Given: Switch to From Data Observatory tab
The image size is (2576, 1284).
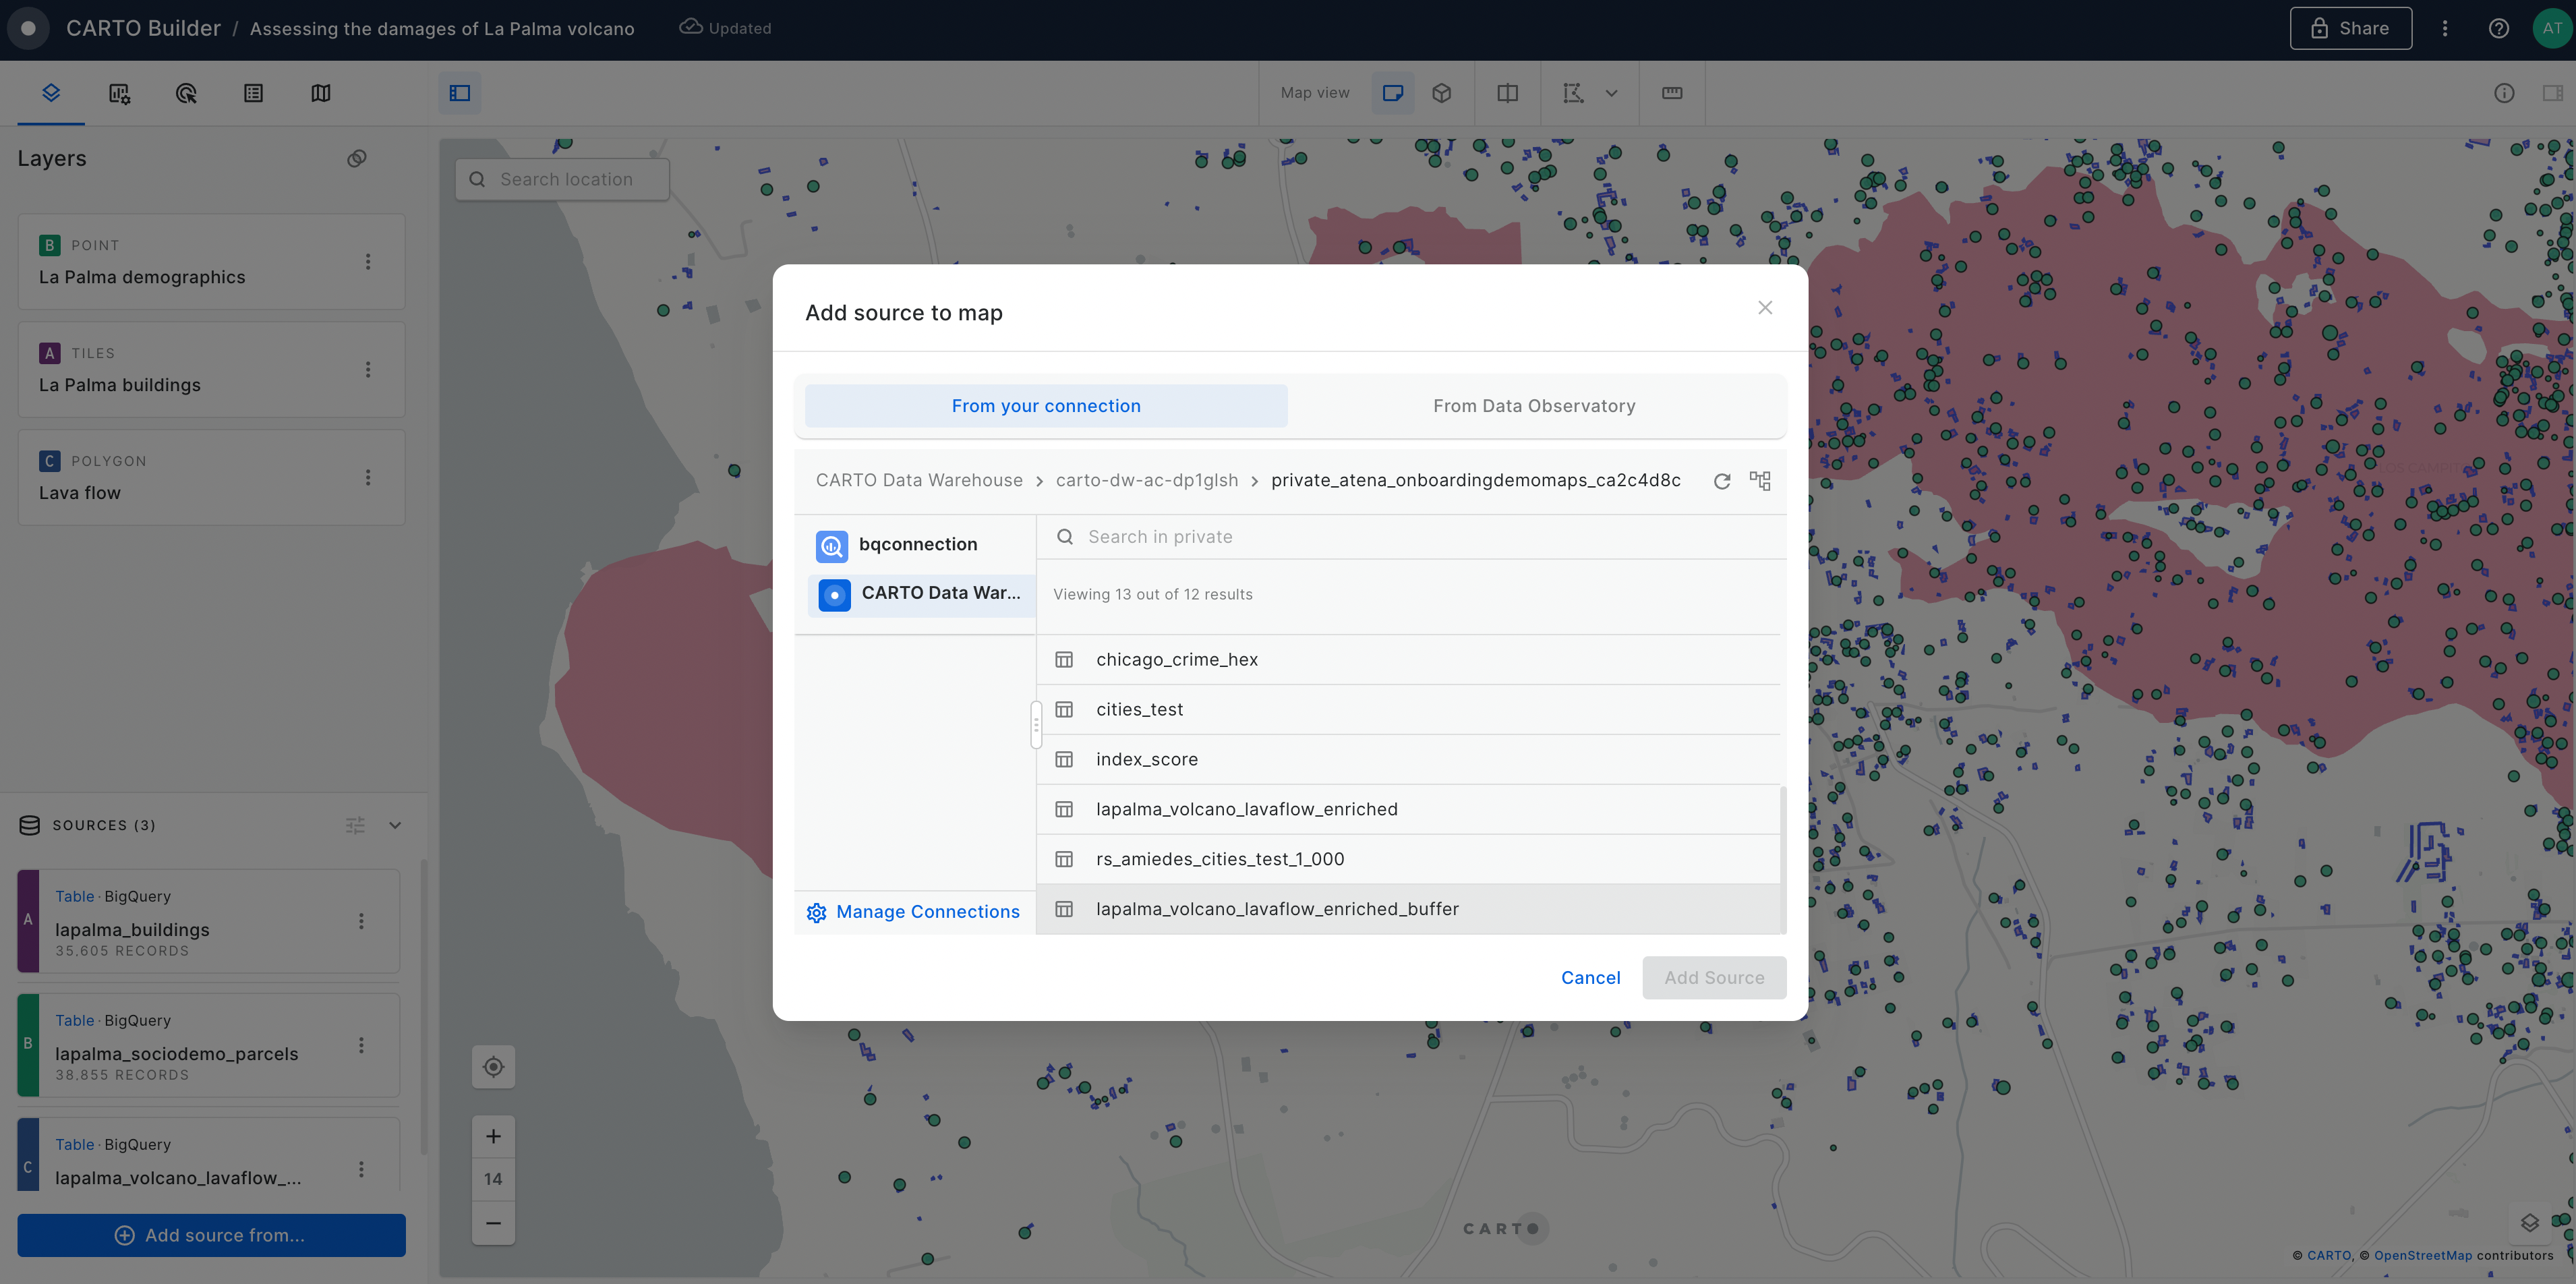Looking at the screenshot, I should click(x=1534, y=406).
